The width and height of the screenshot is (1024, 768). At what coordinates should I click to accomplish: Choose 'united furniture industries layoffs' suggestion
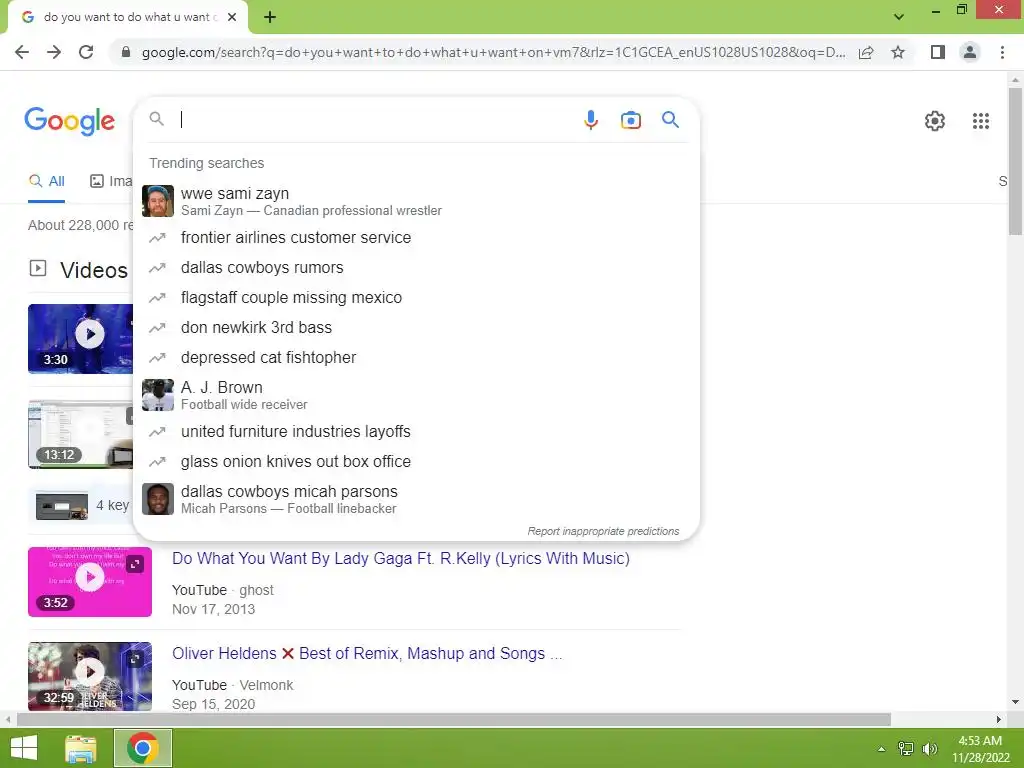[x=416, y=432]
